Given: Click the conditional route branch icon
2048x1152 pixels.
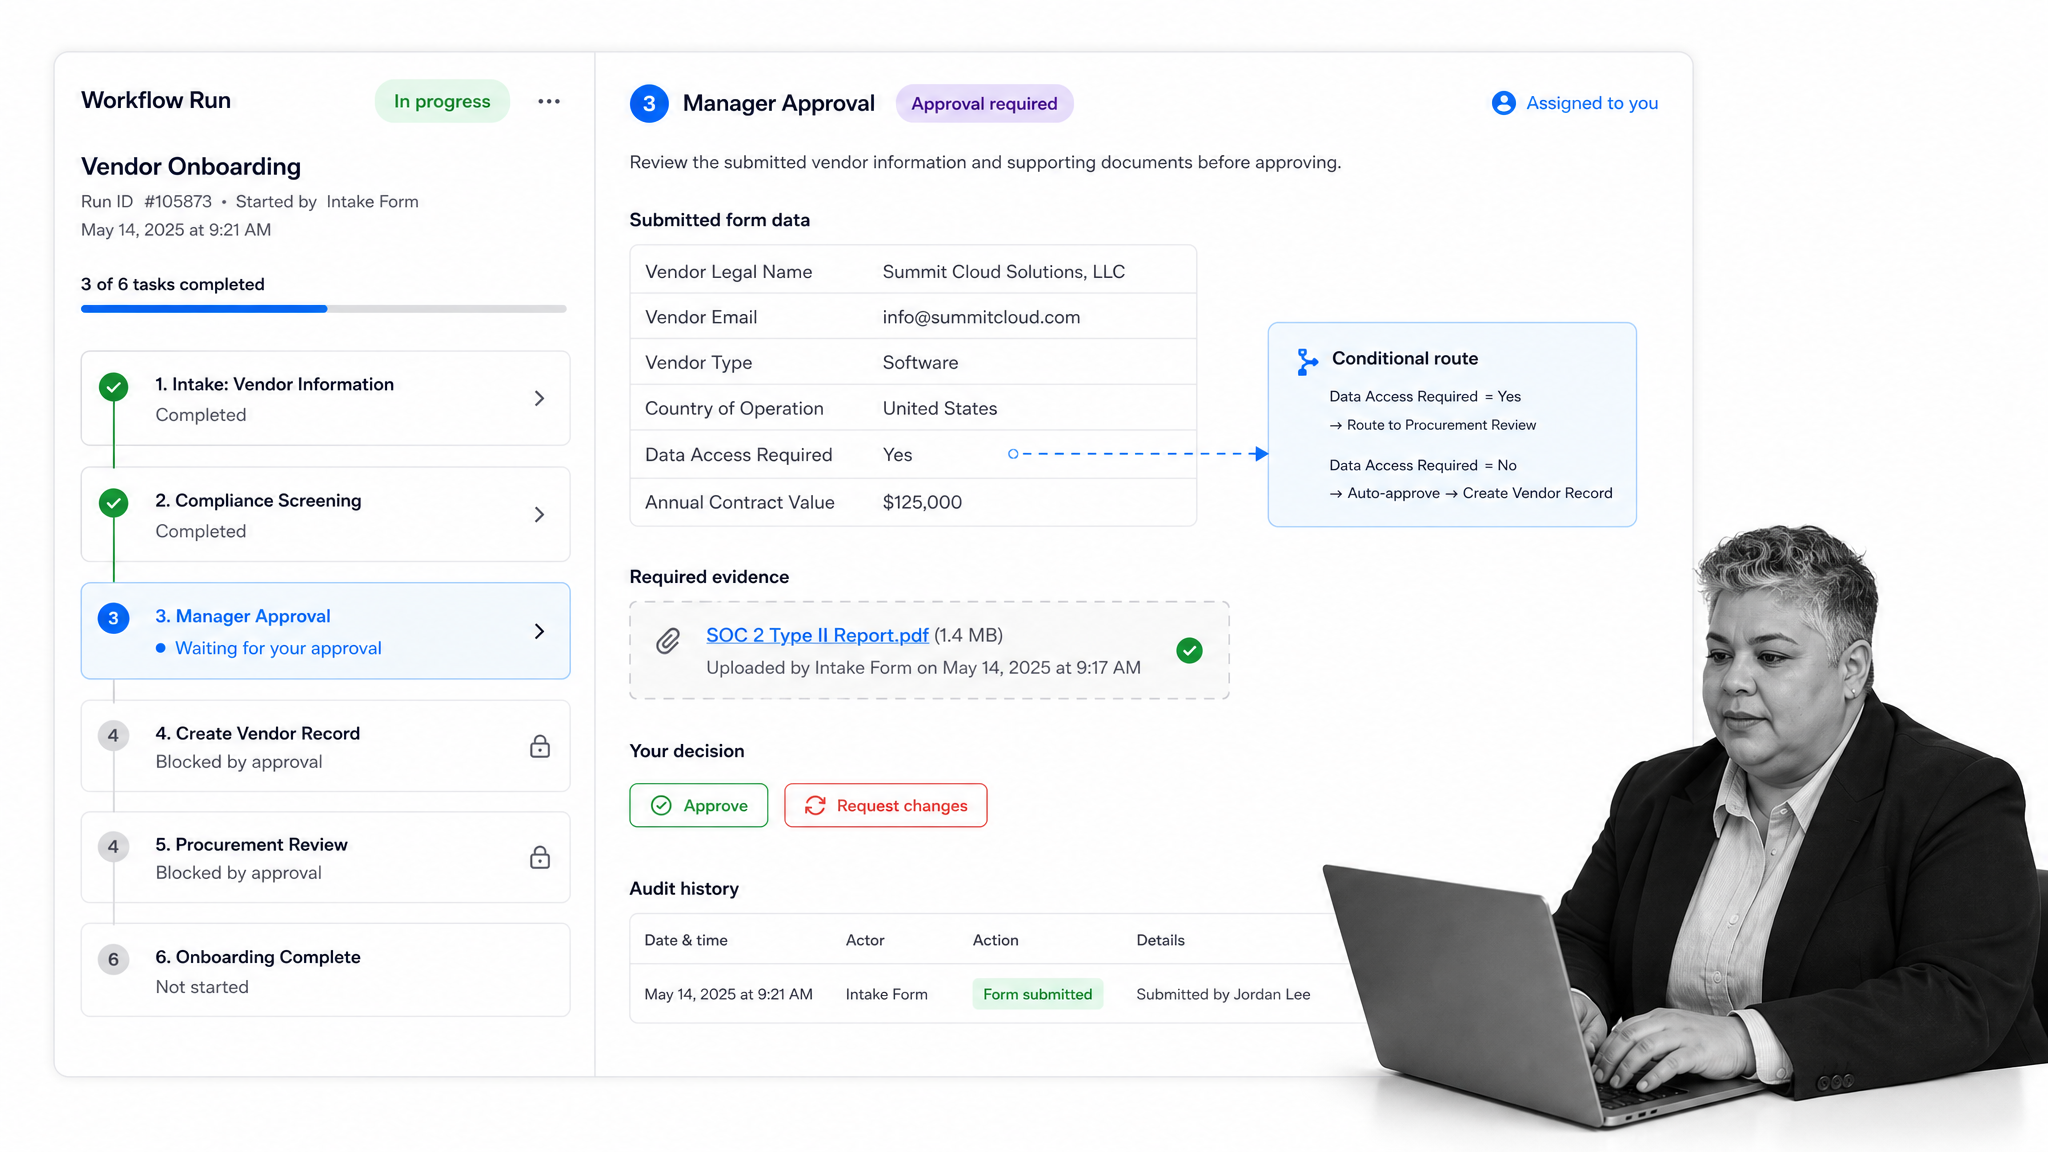Looking at the screenshot, I should coord(1307,361).
